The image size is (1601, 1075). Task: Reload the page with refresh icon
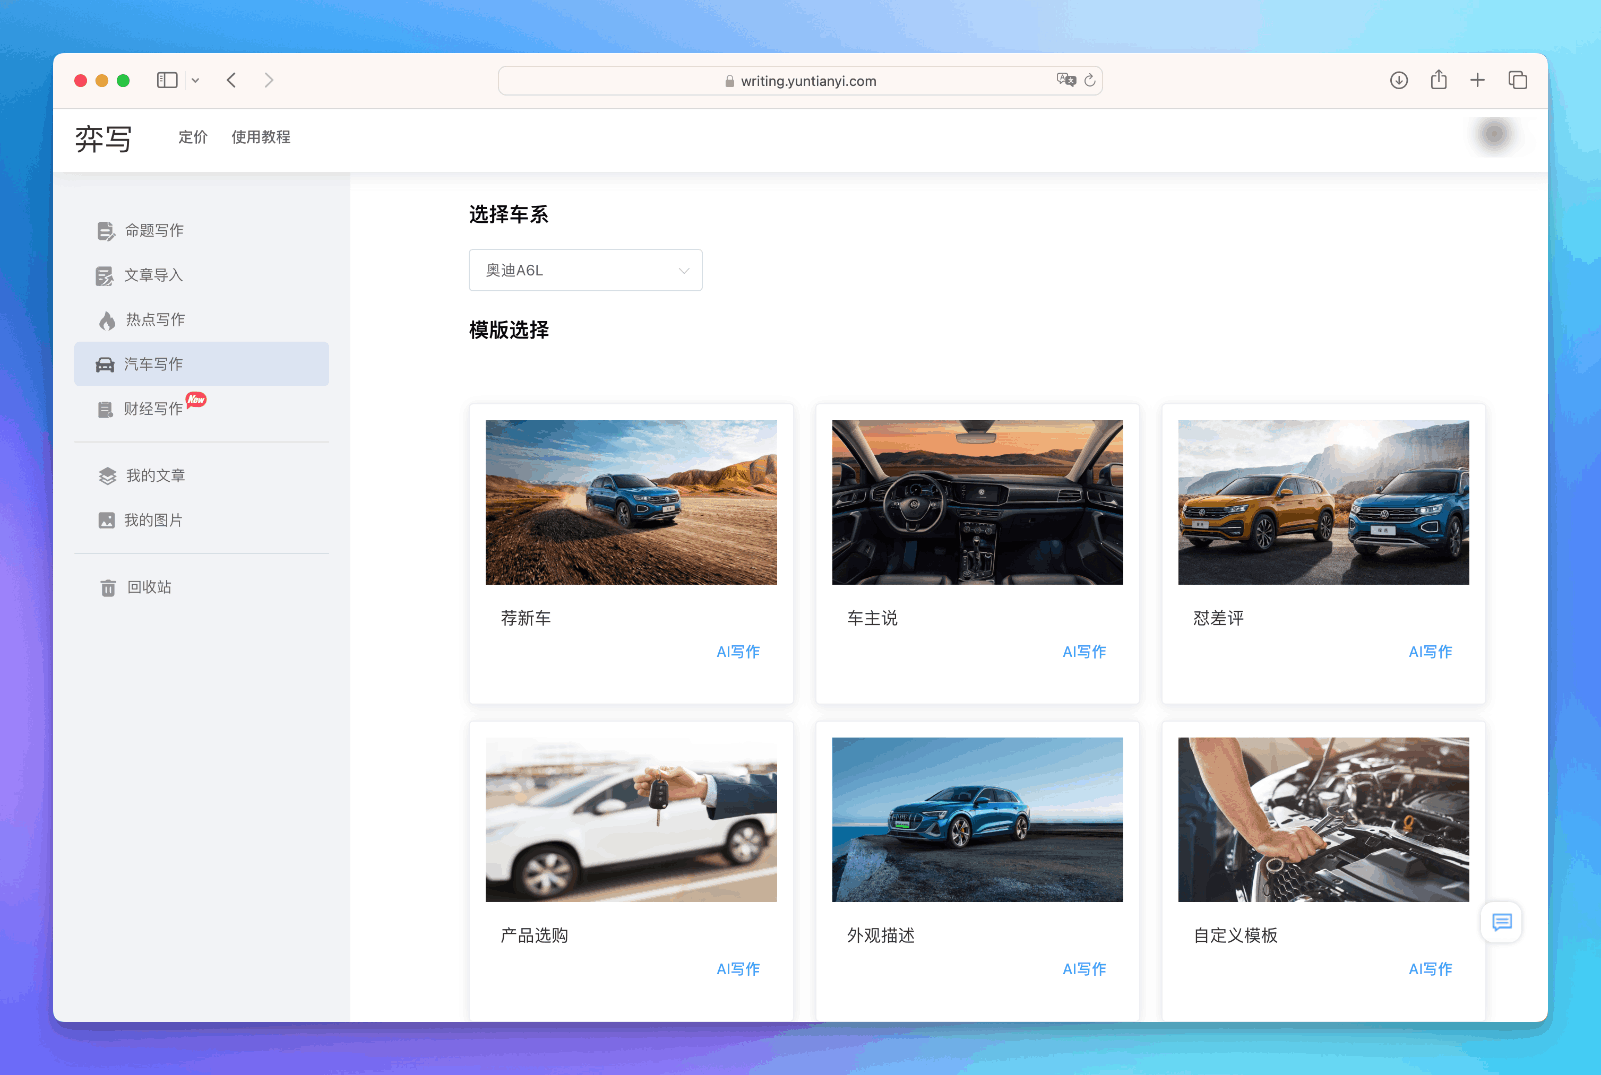click(x=1090, y=80)
